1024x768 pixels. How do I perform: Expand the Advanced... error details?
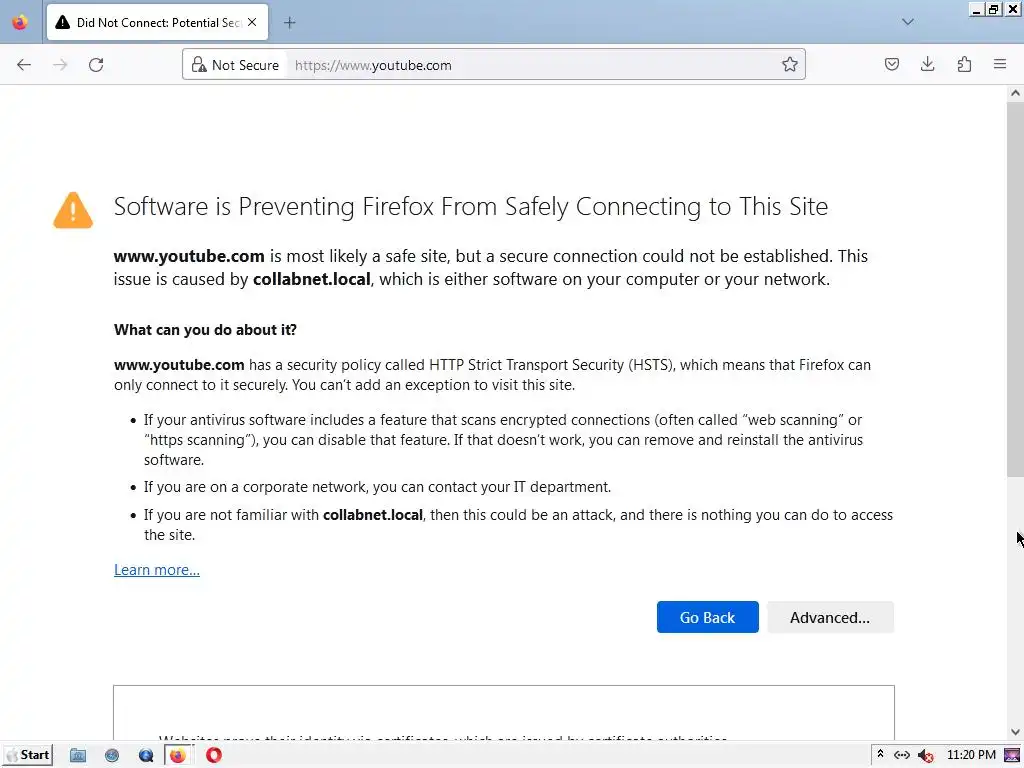coord(830,617)
